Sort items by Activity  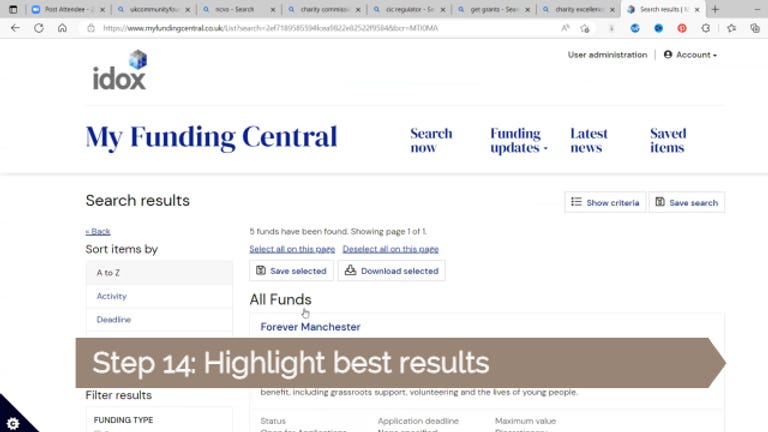tap(159, 296)
